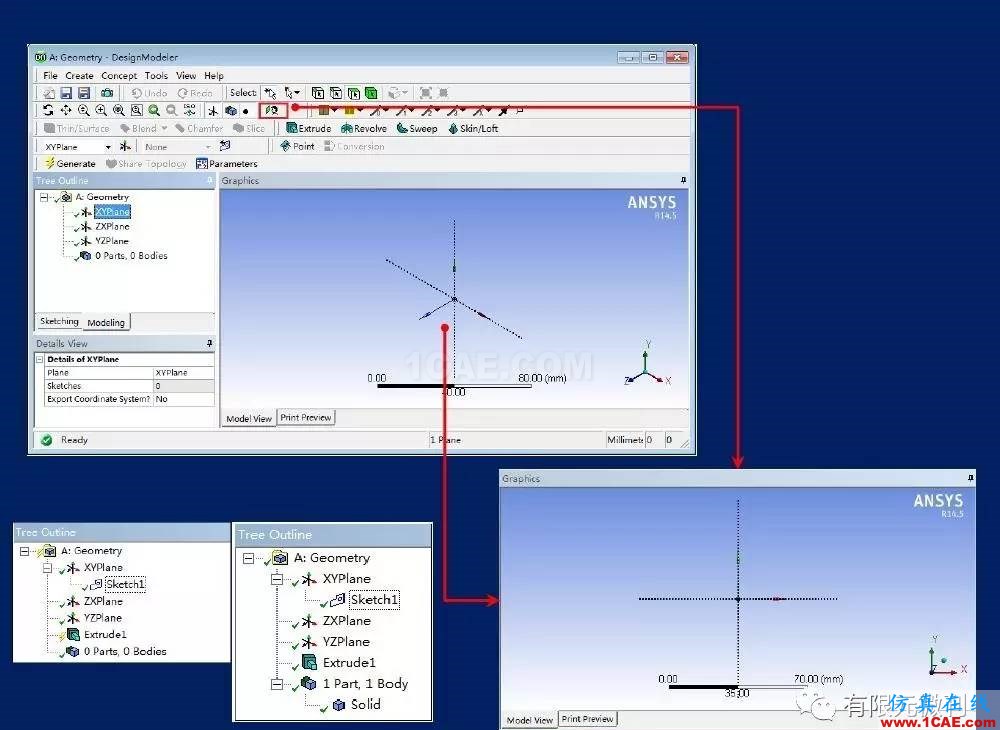
Task: Click the New file icon
Action: [49, 93]
